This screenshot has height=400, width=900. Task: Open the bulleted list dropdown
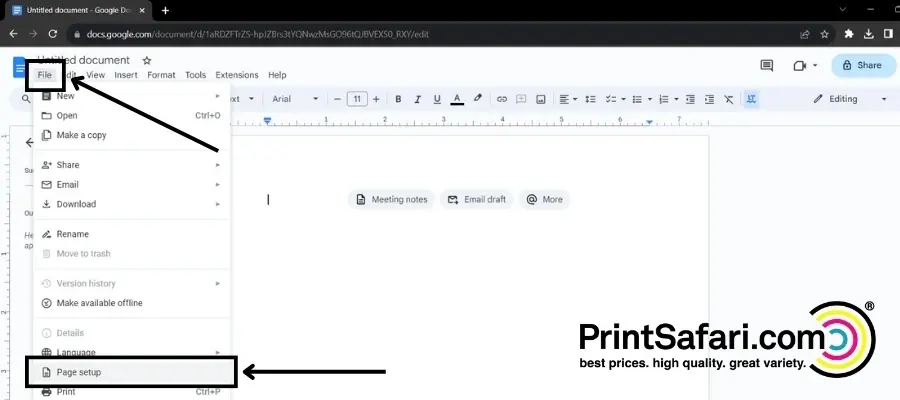(x=642, y=99)
